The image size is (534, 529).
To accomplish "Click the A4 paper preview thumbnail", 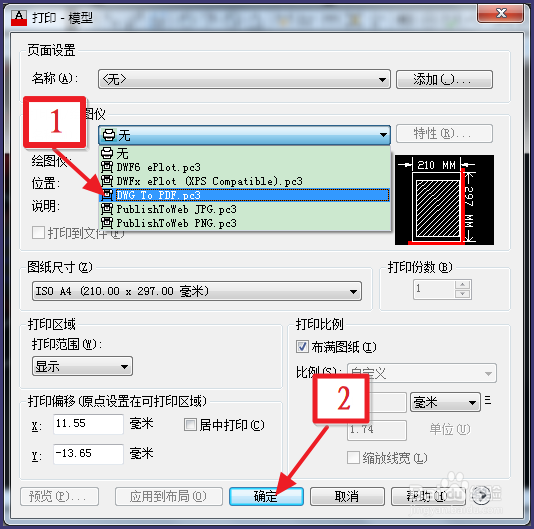I will (x=444, y=200).
